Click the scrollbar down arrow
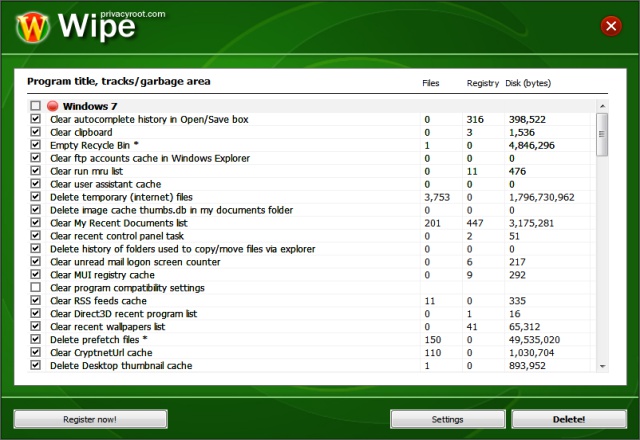 602,367
